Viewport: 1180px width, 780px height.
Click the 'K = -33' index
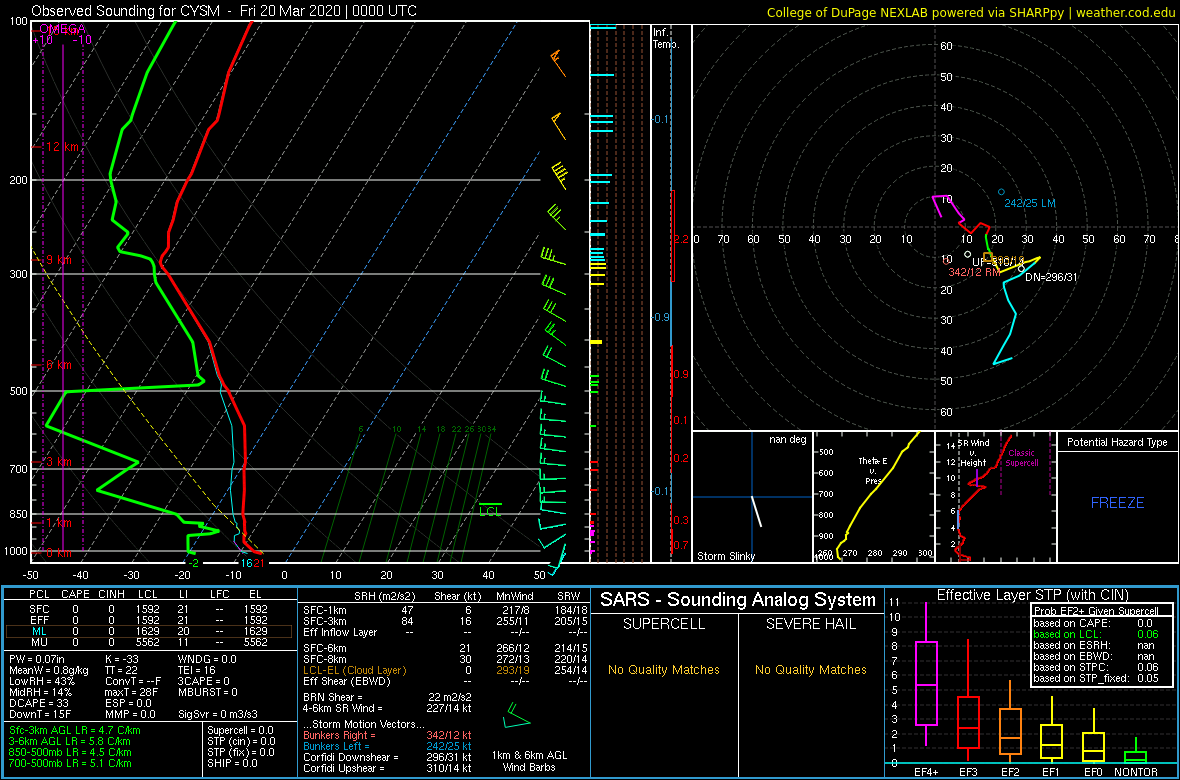[123, 660]
